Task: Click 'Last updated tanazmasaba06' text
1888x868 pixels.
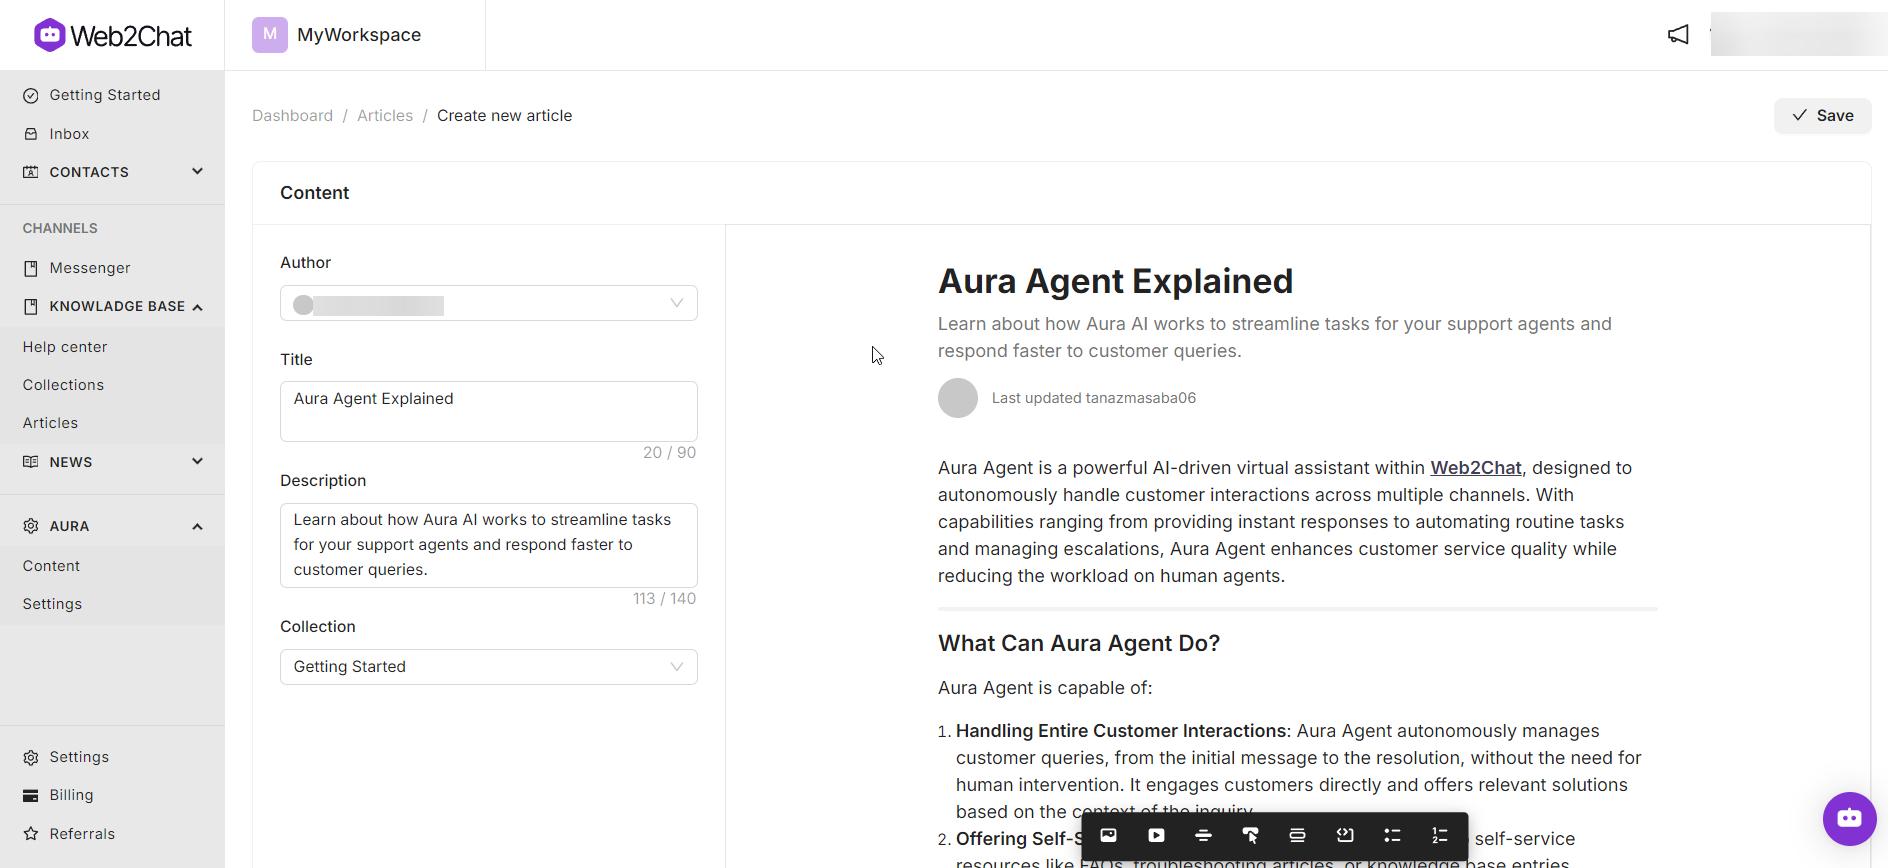Action: [x=1094, y=398]
